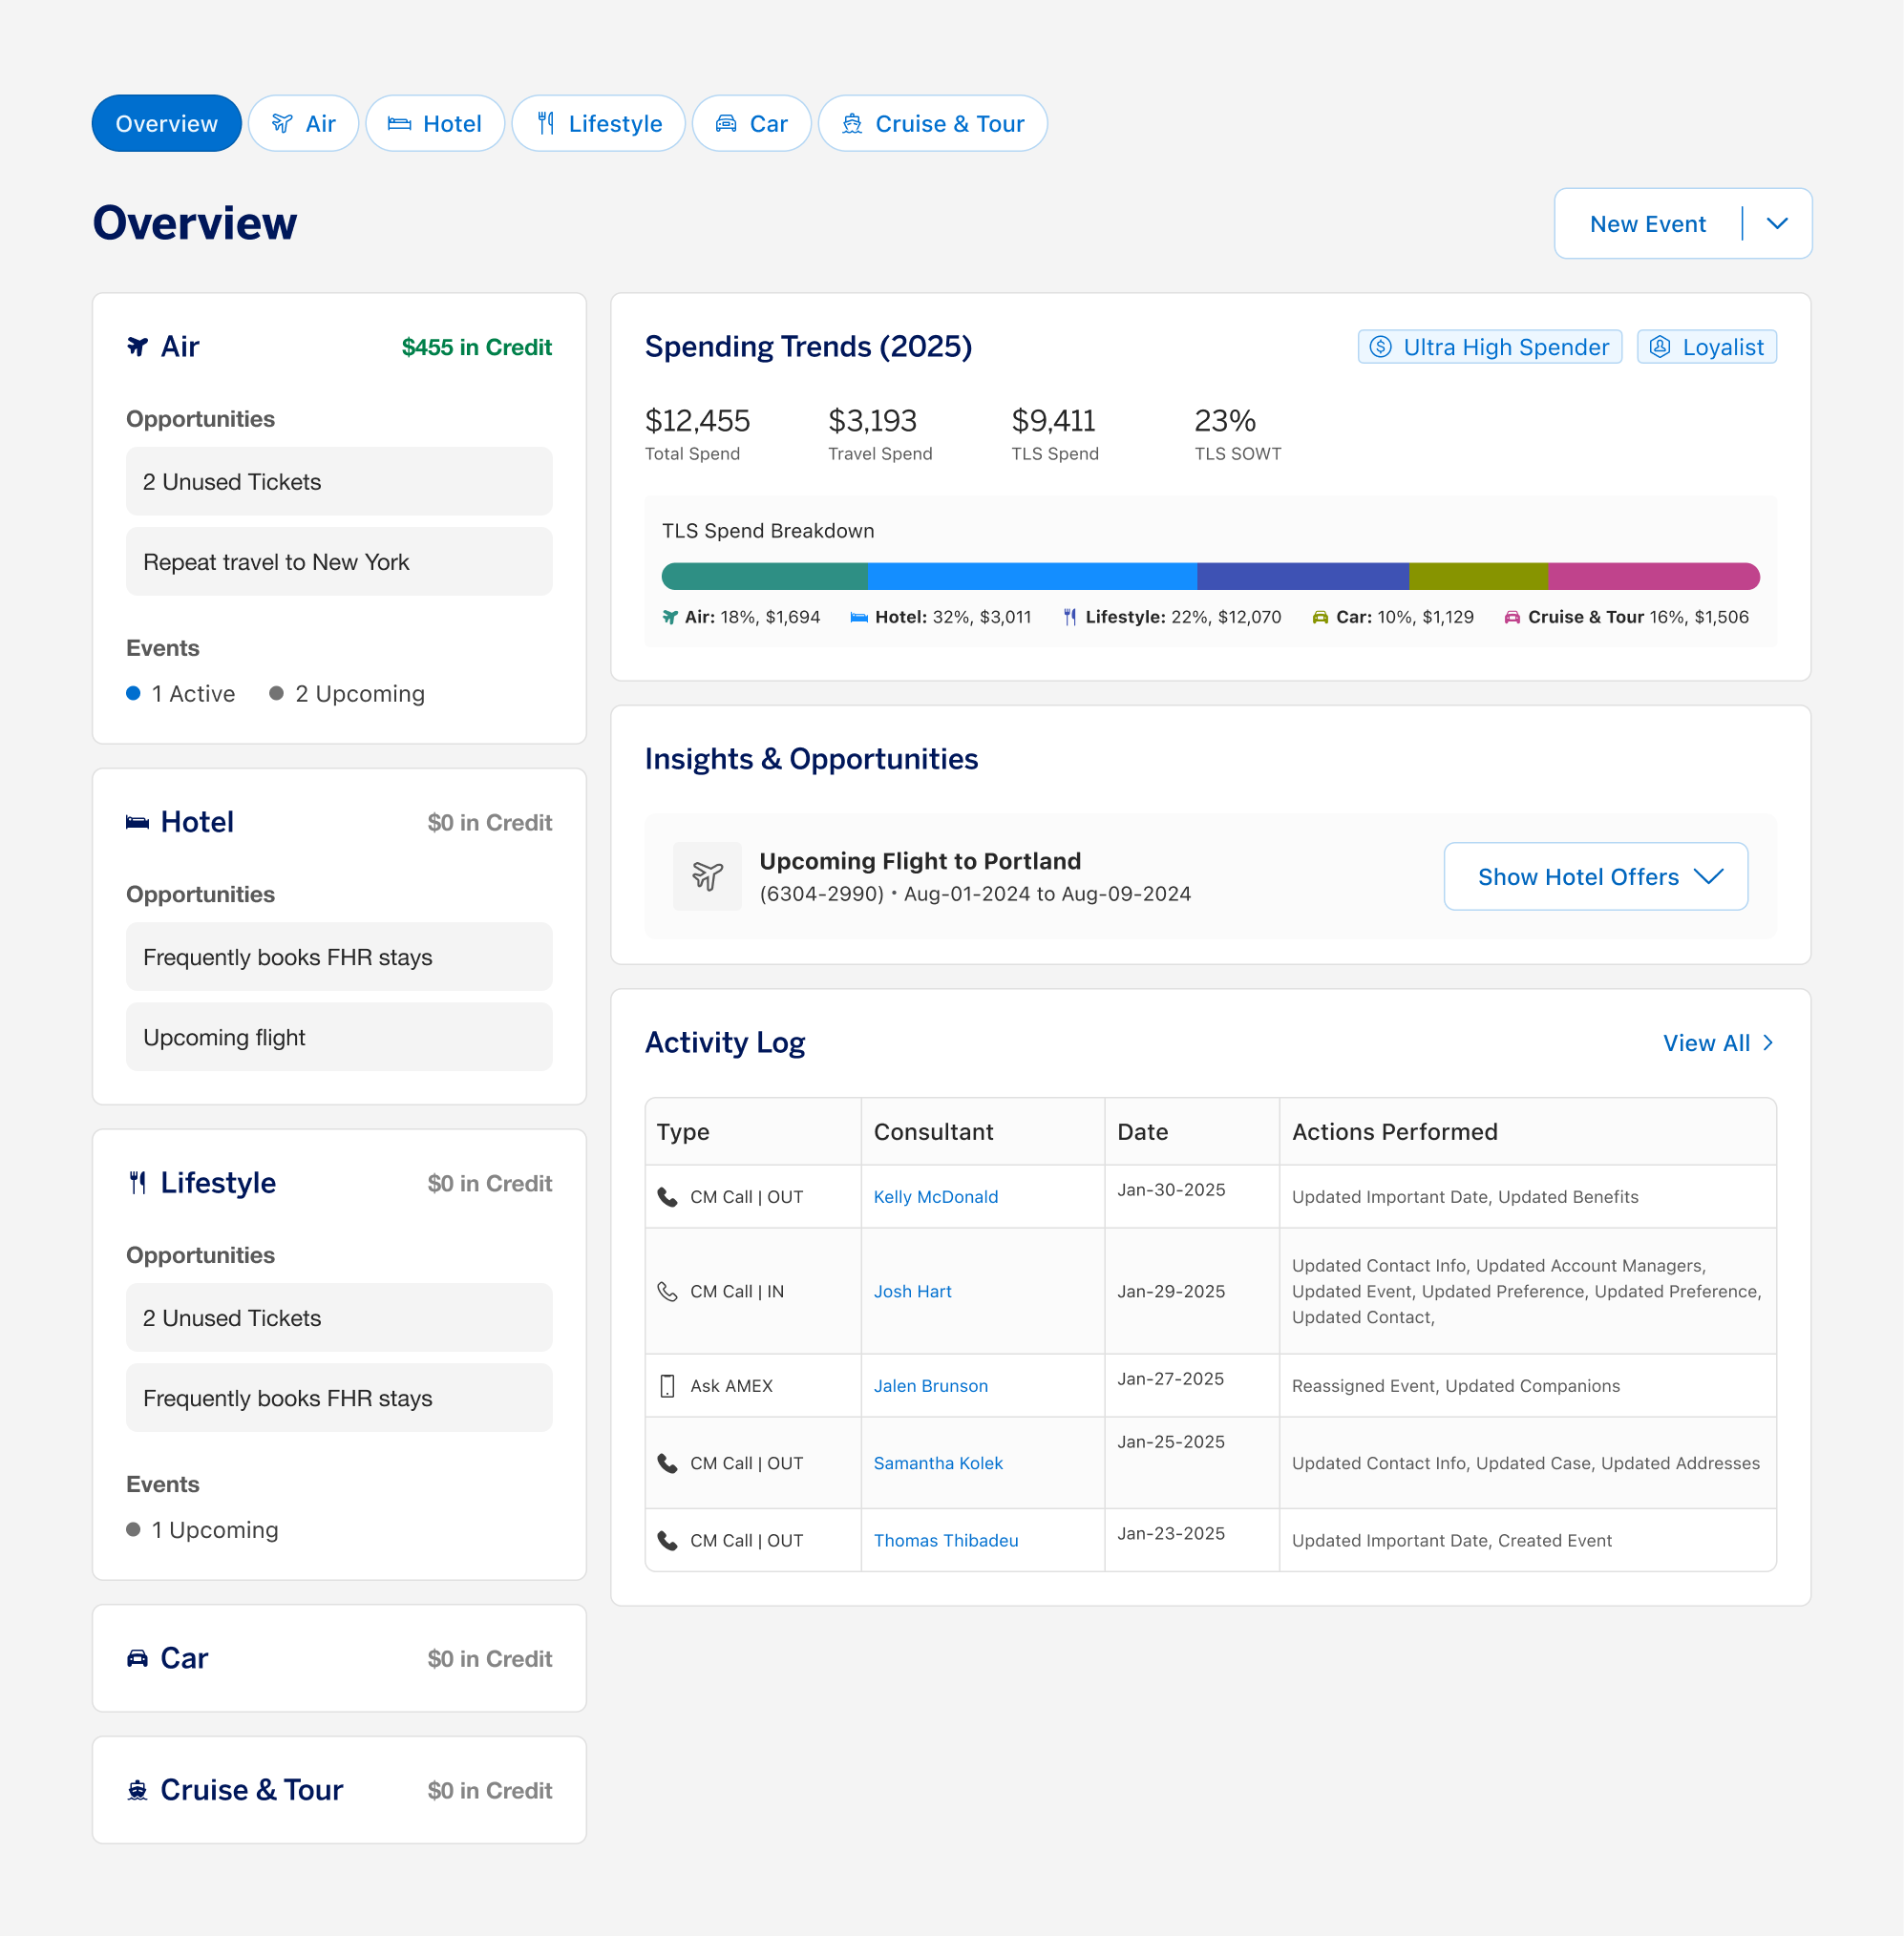Screen dimensions: 1904x1936
Task: Click the fork-knife icon in Lifestyle card header
Action: [138, 1183]
